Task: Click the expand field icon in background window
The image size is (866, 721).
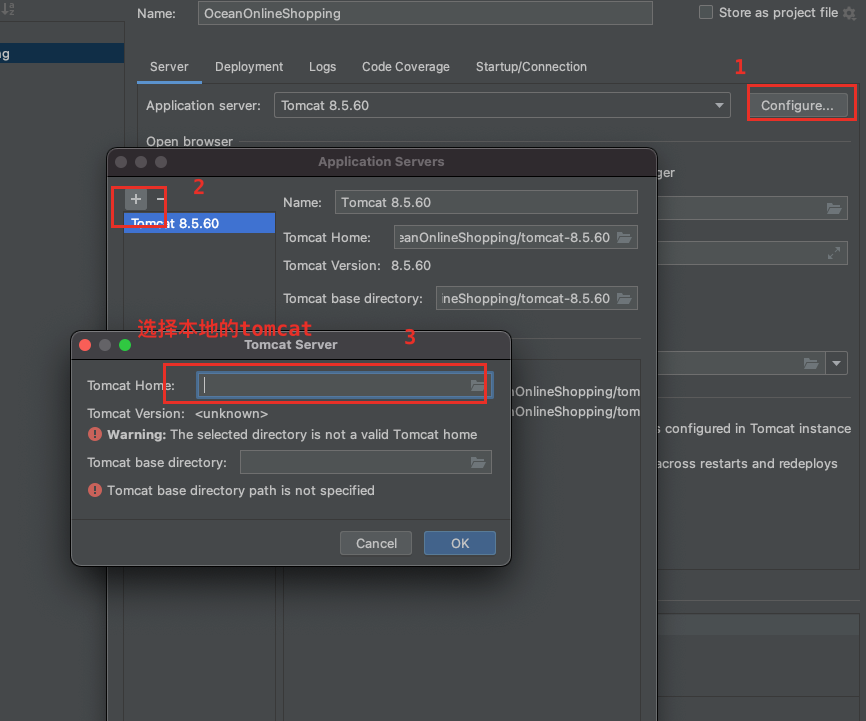Action: (x=834, y=253)
